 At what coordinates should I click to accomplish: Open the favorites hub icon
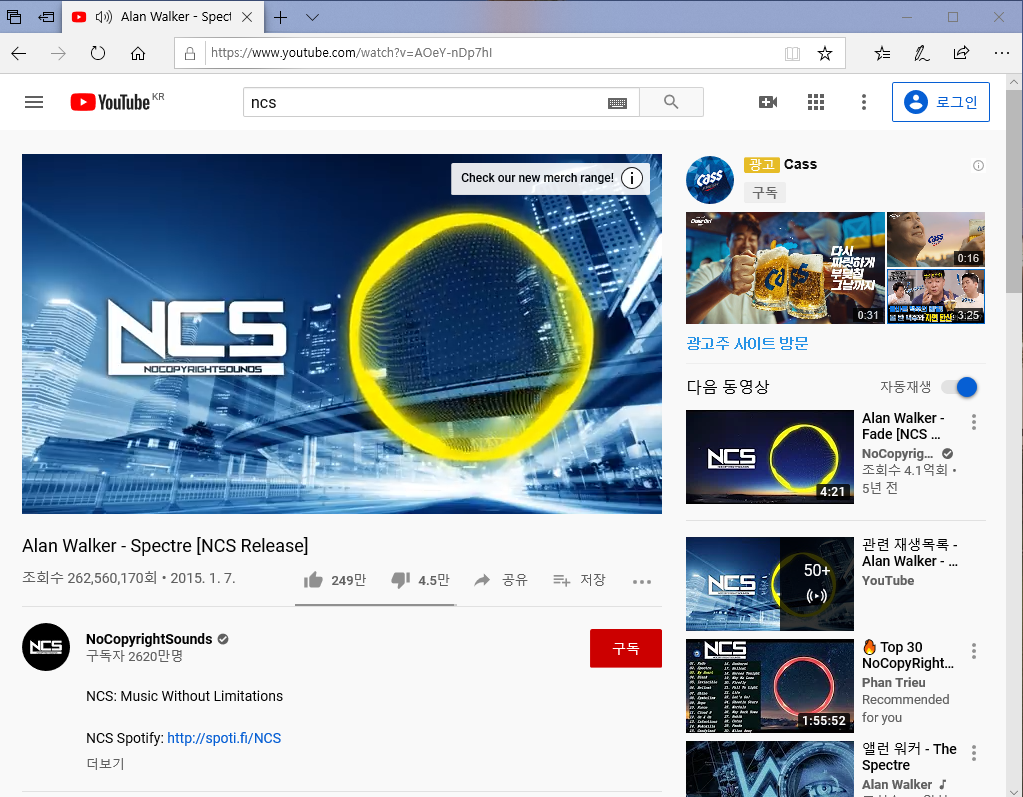[x=882, y=53]
